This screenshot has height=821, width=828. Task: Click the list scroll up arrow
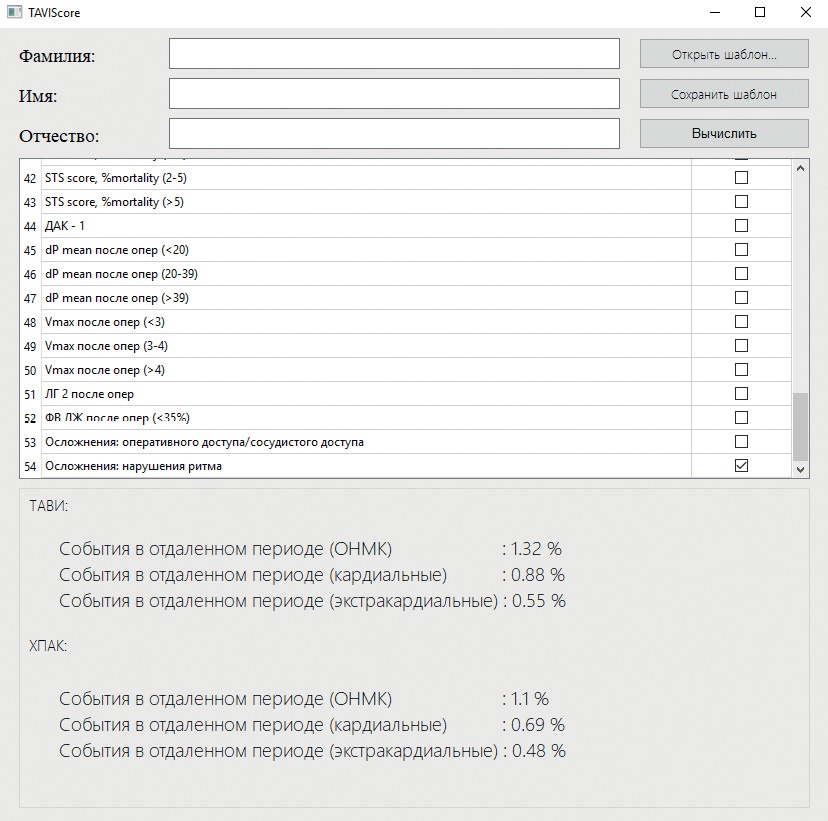tap(800, 168)
